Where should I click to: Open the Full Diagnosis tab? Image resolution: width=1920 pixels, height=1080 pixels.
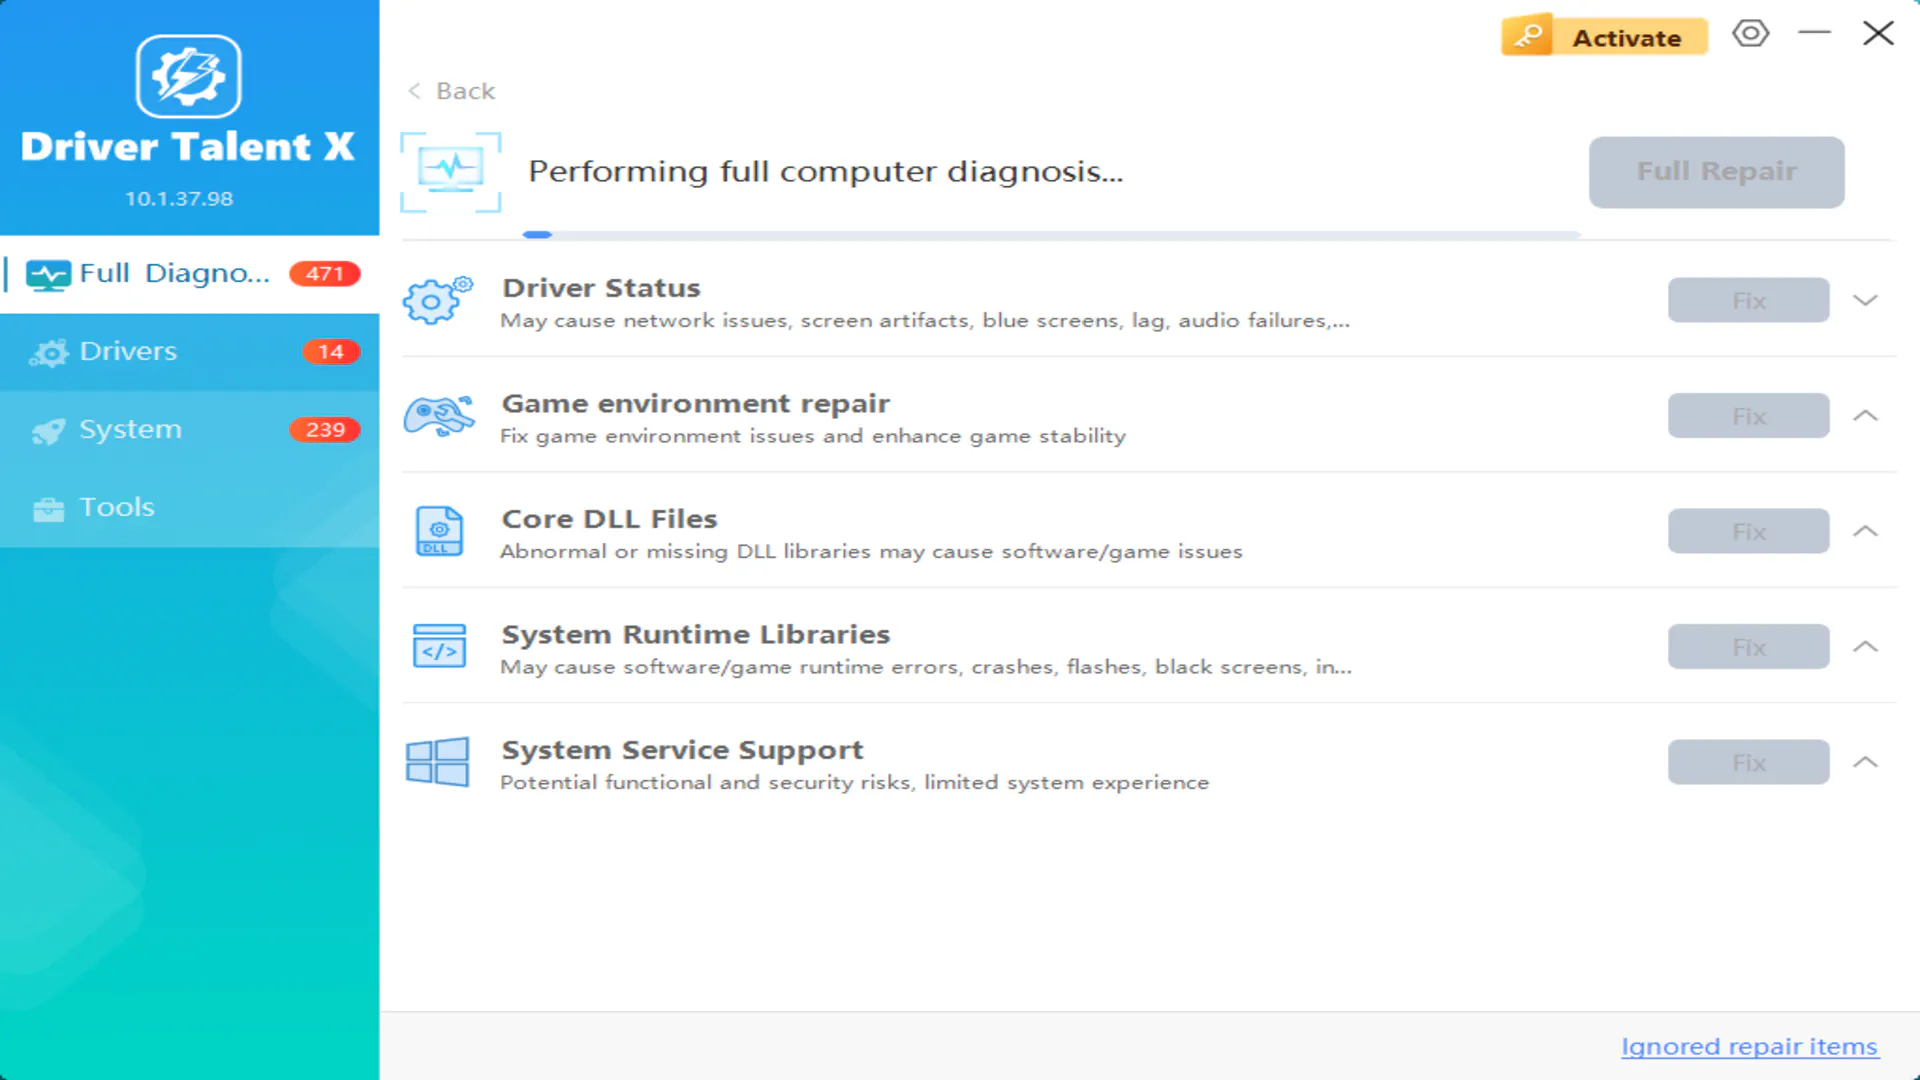coord(190,274)
